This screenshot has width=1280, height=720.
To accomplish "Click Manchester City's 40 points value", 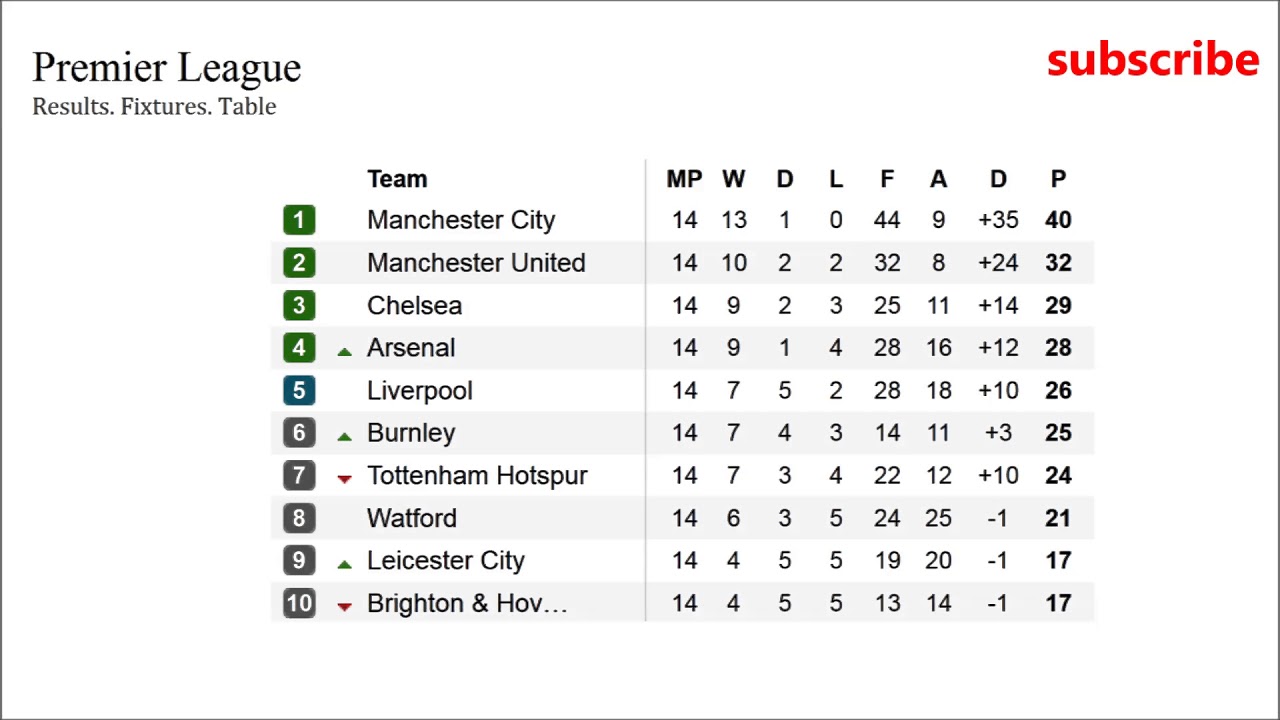I will (1058, 220).
